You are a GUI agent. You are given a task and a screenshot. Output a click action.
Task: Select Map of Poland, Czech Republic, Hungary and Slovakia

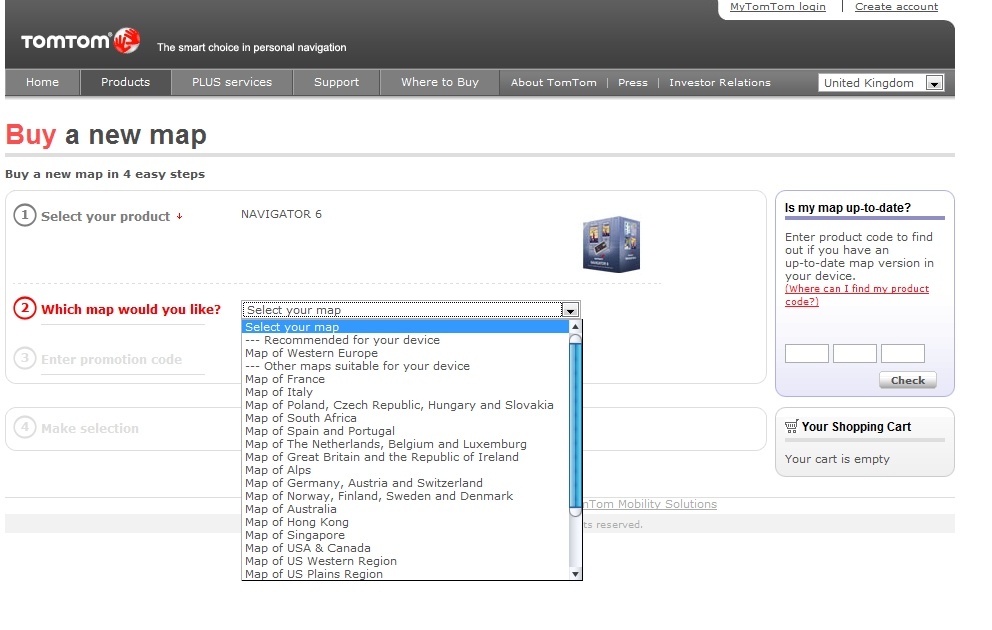[406, 405]
